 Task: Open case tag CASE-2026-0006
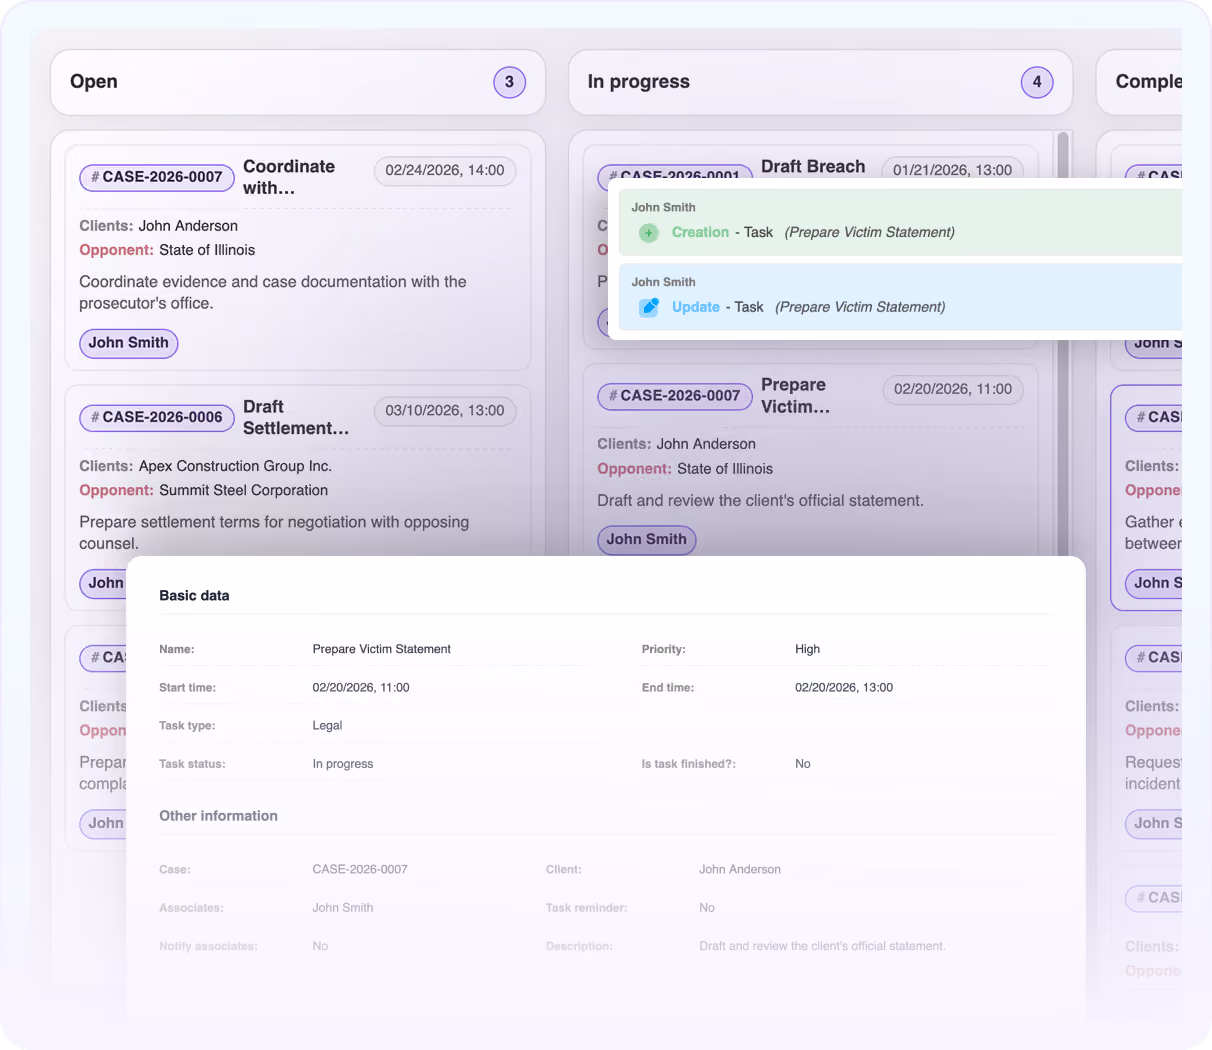click(157, 417)
